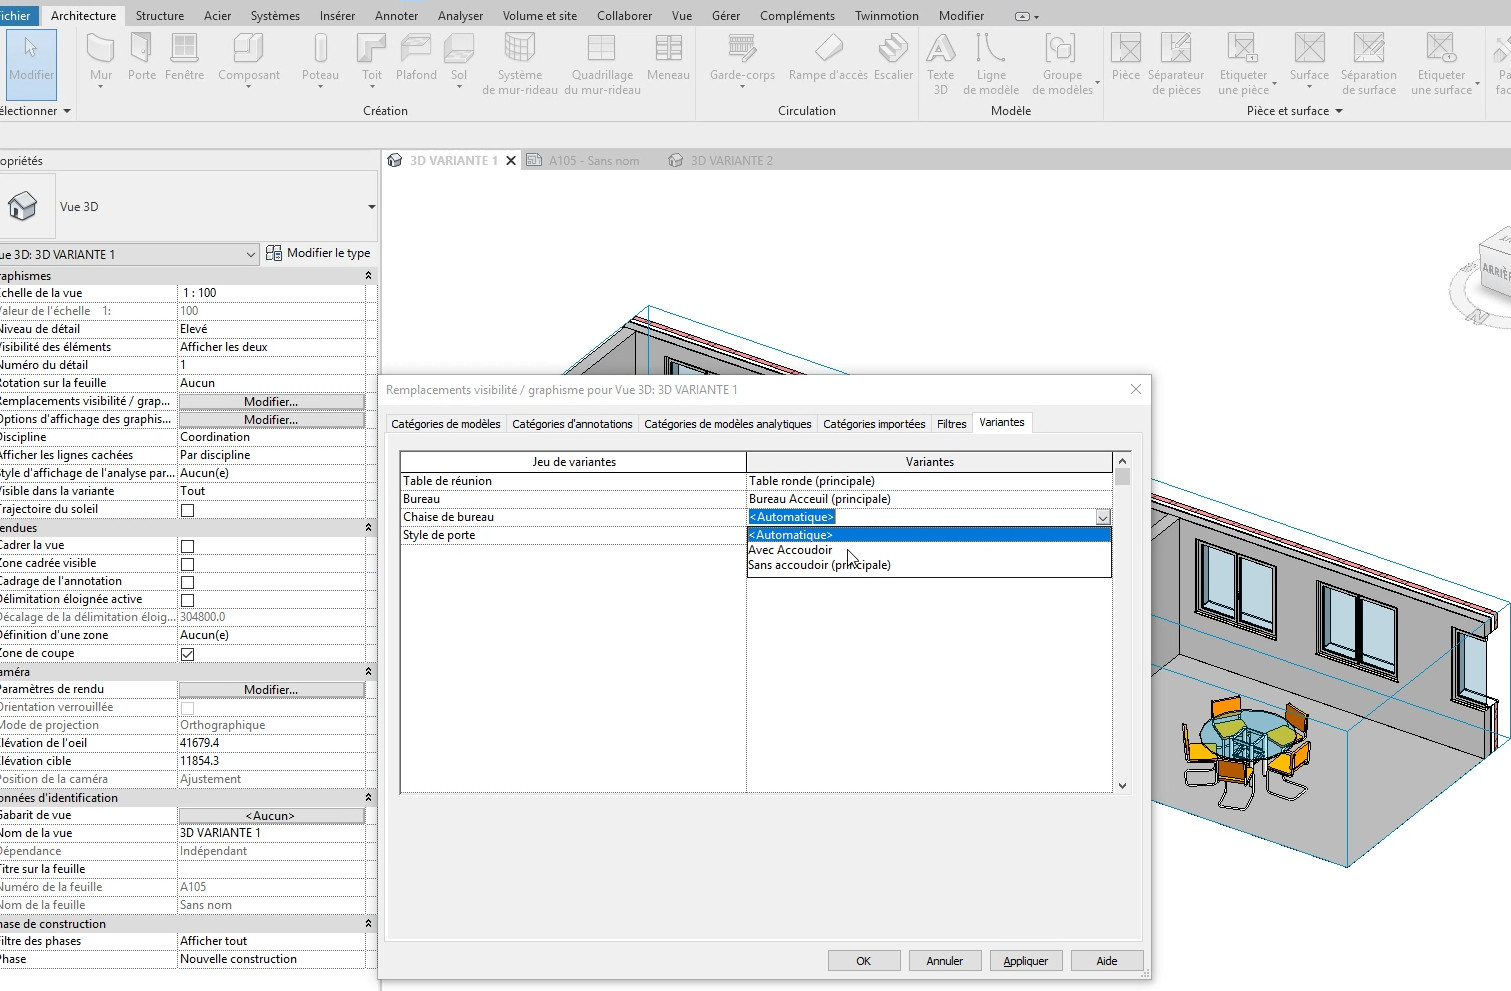The image size is (1511, 991).
Task: Open the Annoter ribbon tab
Action: point(396,16)
